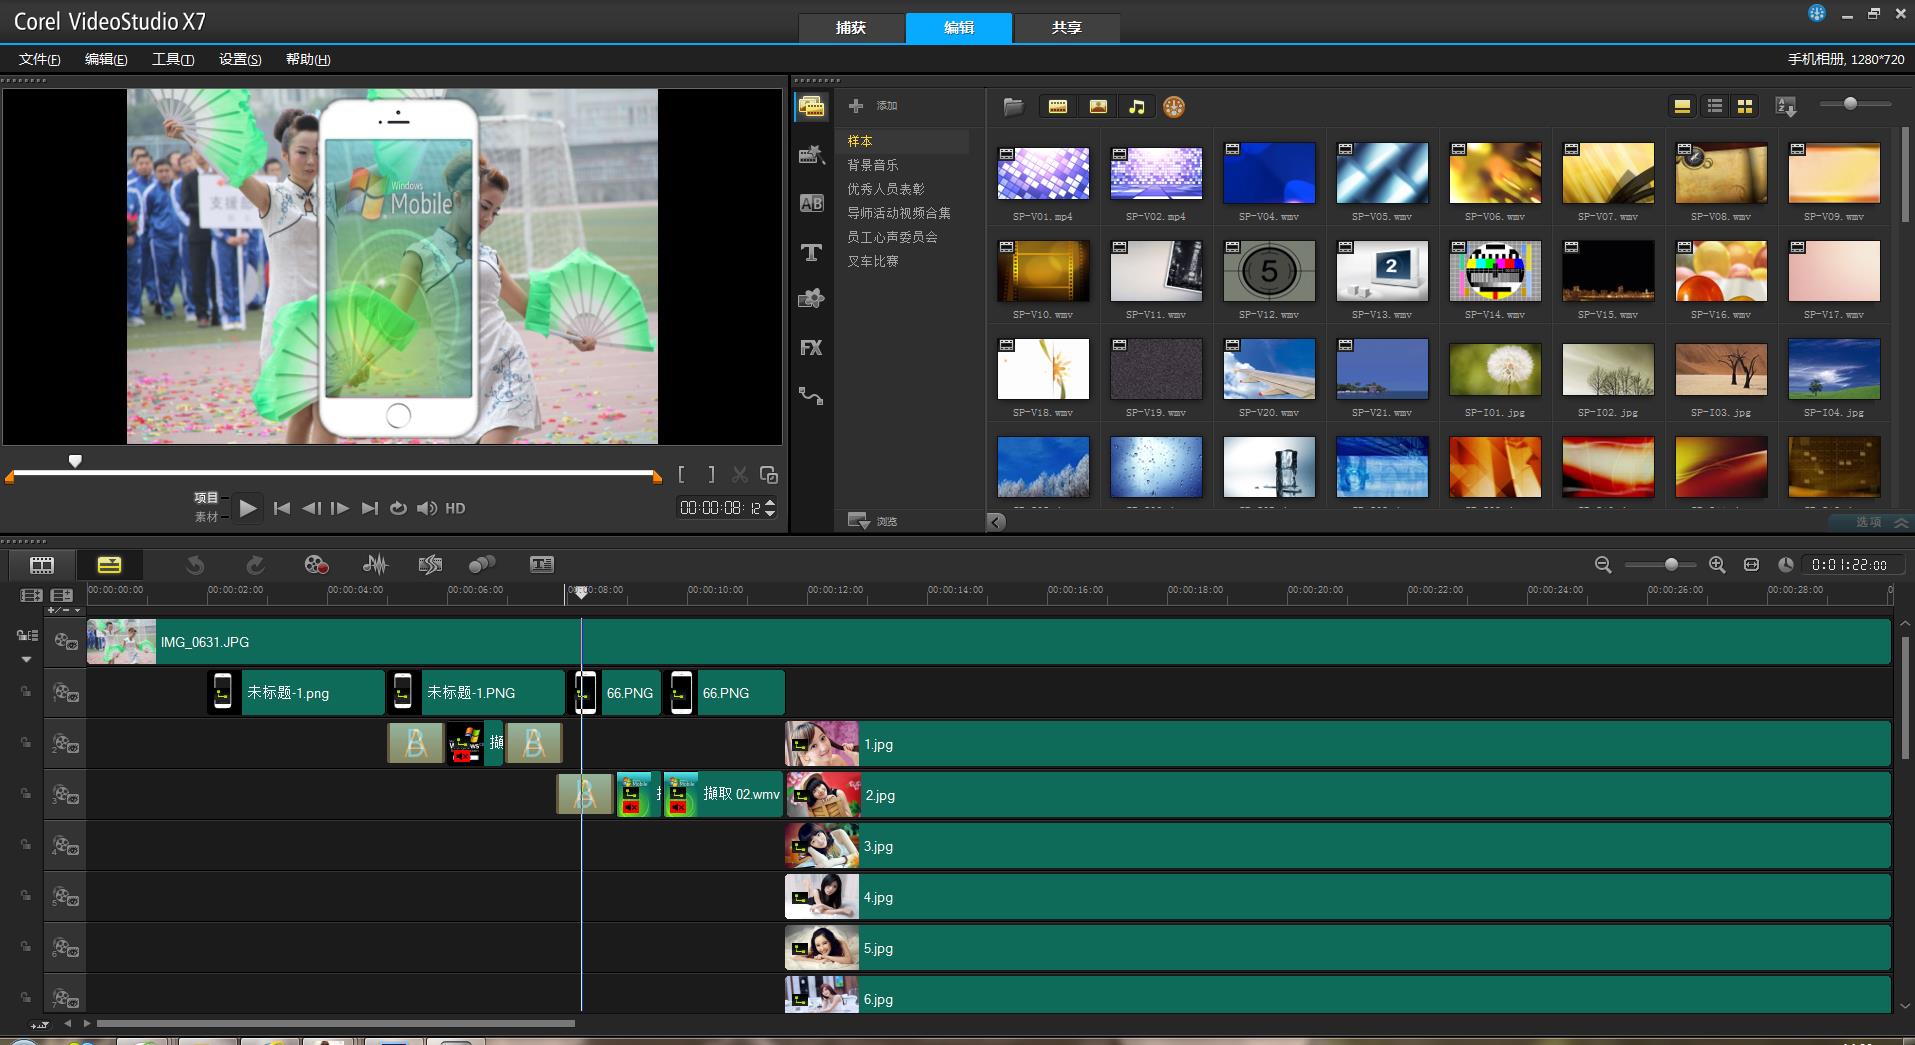The image size is (1915, 1045).
Task: Select the 1.jpg clip on timeline
Action: pos(1338,744)
